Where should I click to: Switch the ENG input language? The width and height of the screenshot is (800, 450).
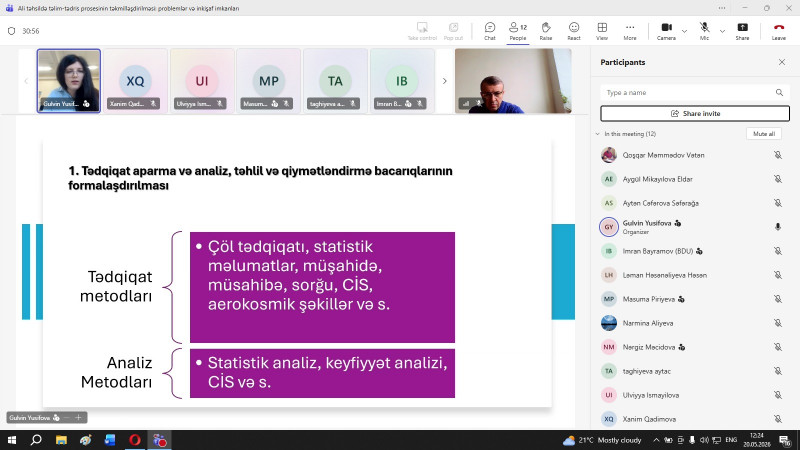731,440
